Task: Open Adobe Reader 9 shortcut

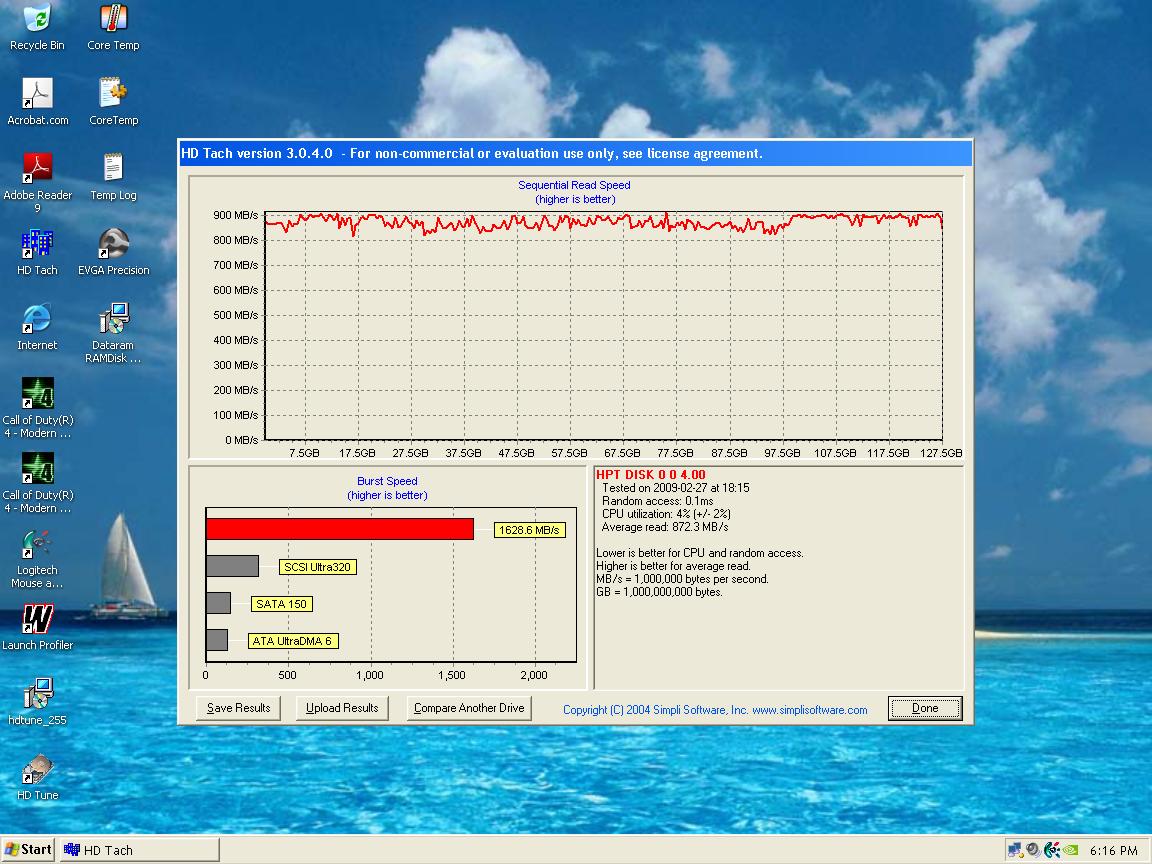Action: (37, 182)
